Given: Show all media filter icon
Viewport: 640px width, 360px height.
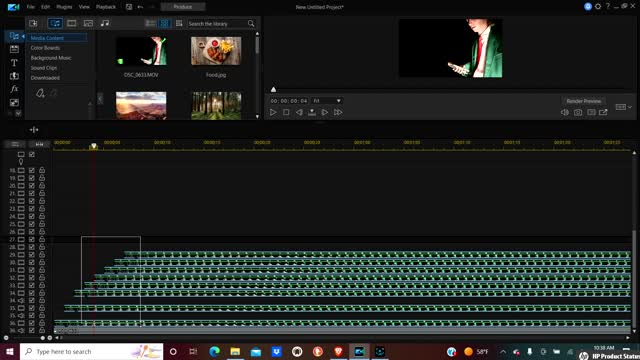Looking at the screenshot, I should coord(55,23).
